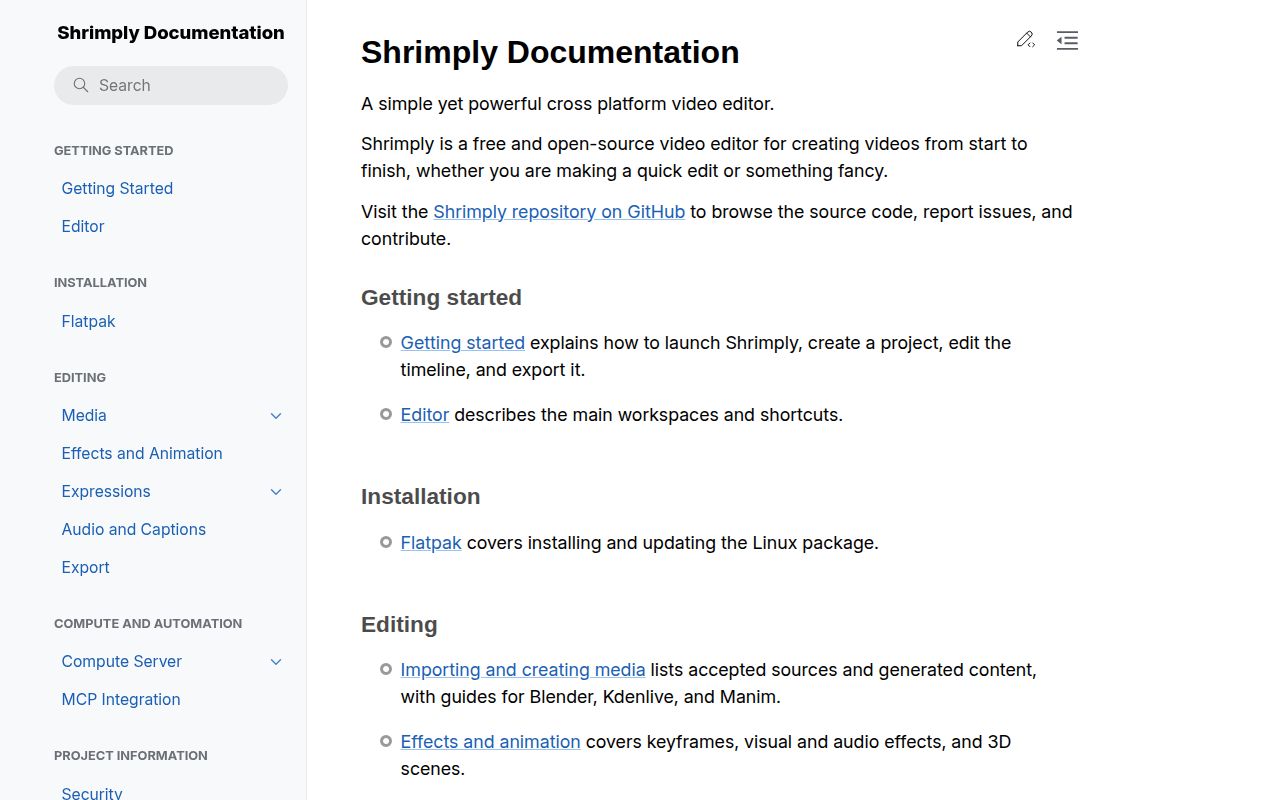Follow the Getting started body link
Screen dimensions: 1280x800
[x=463, y=343]
